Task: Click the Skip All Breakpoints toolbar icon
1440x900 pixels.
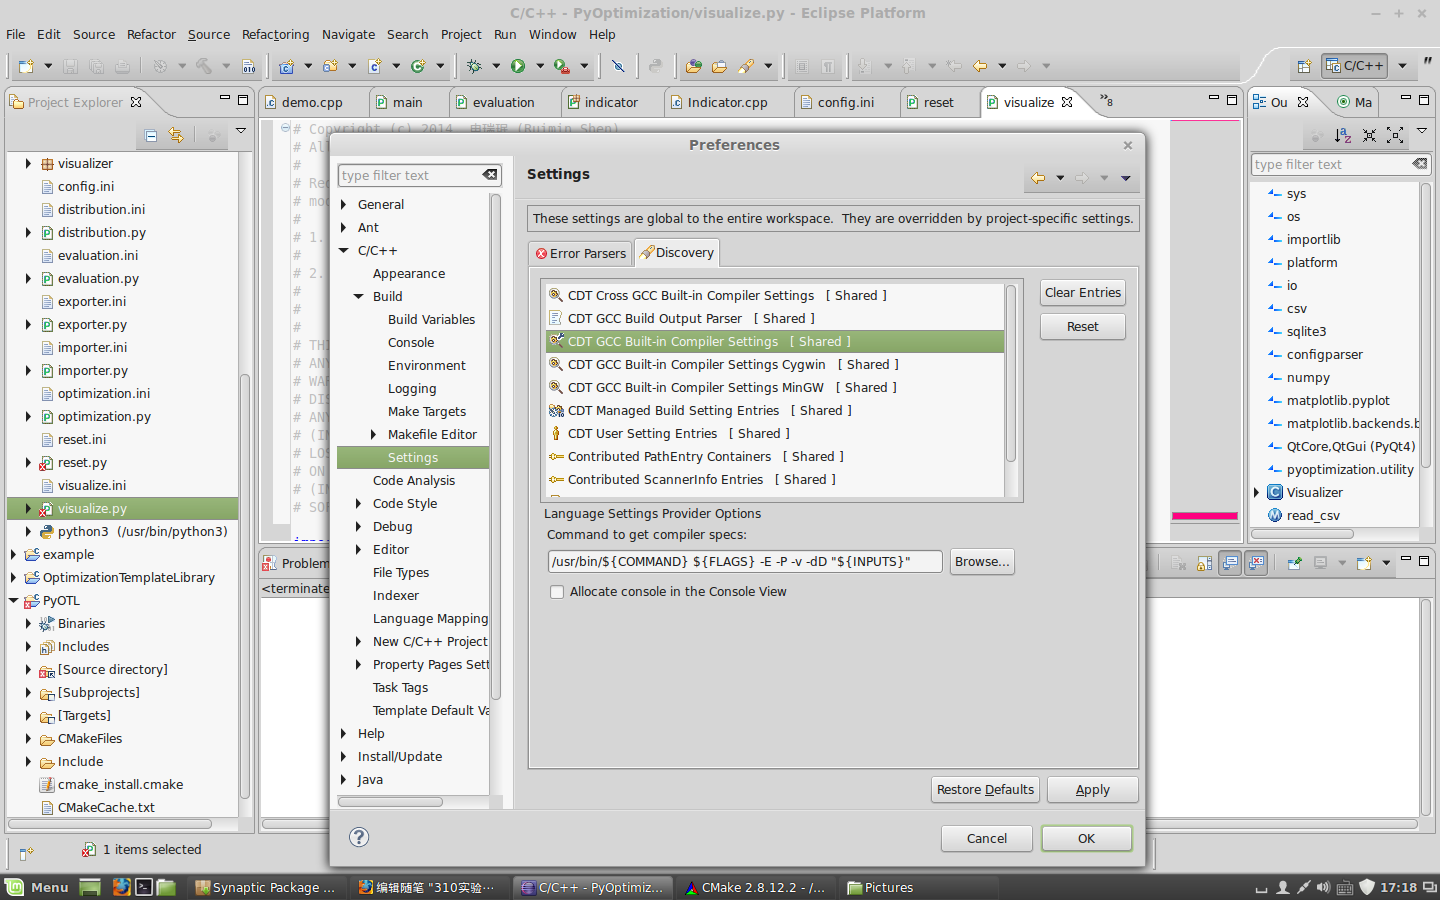Action: [x=618, y=66]
